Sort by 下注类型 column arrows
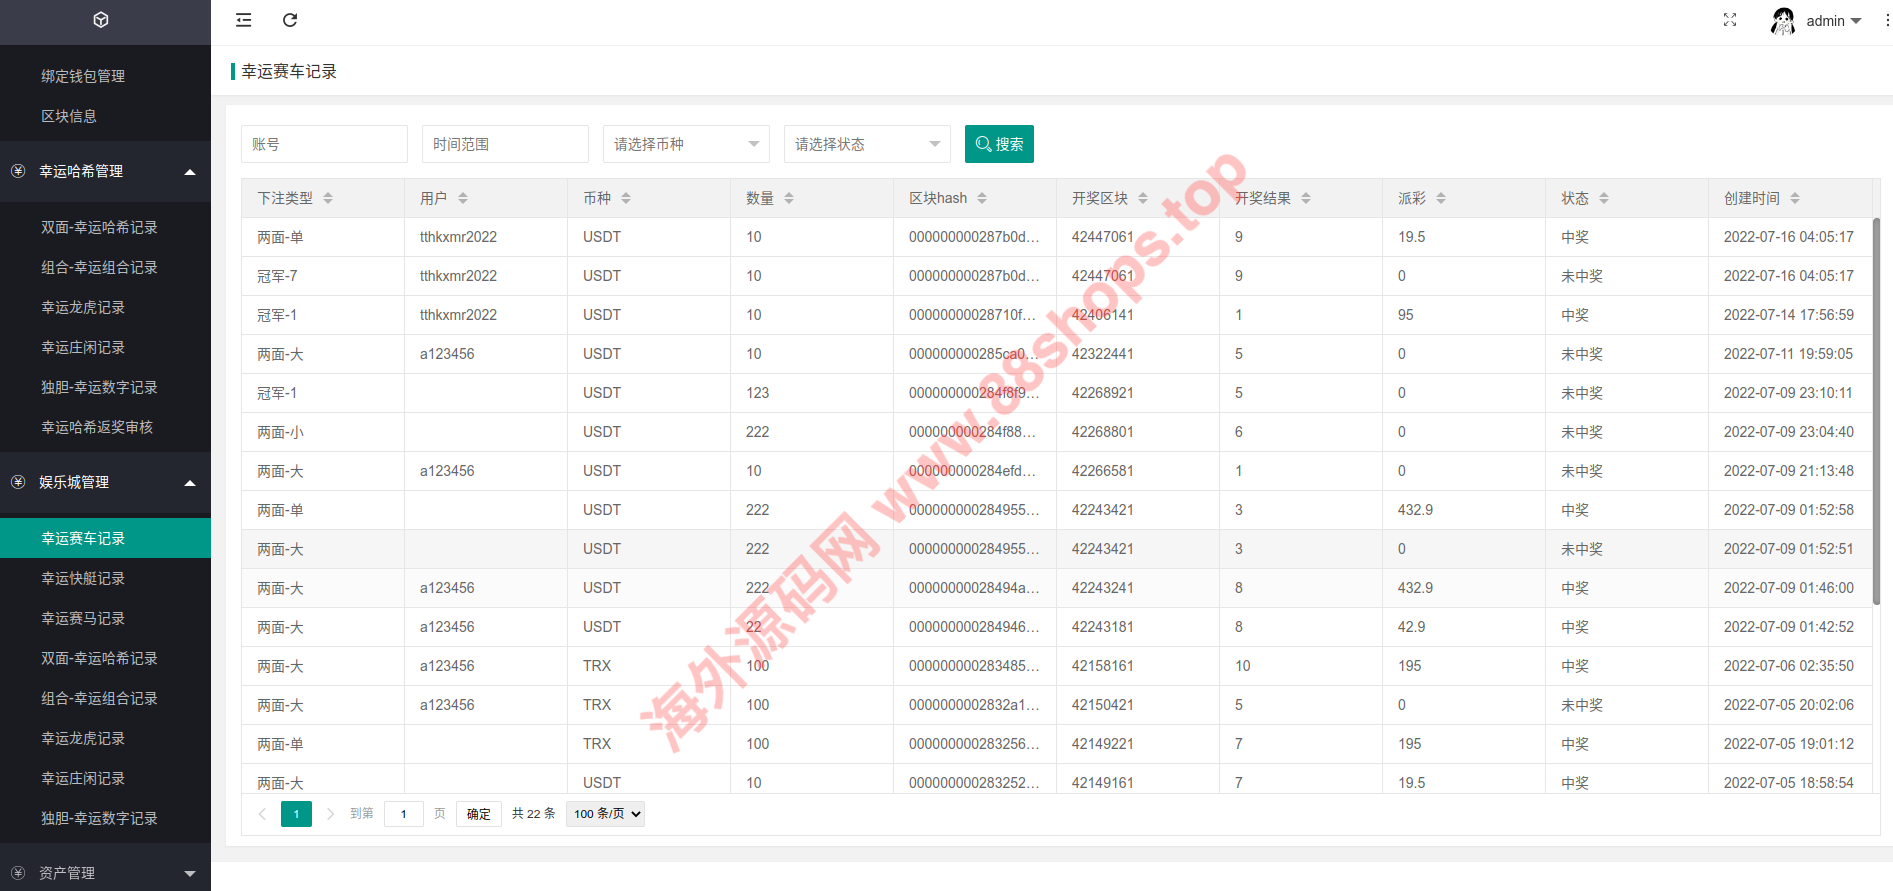 [x=328, y=198]
